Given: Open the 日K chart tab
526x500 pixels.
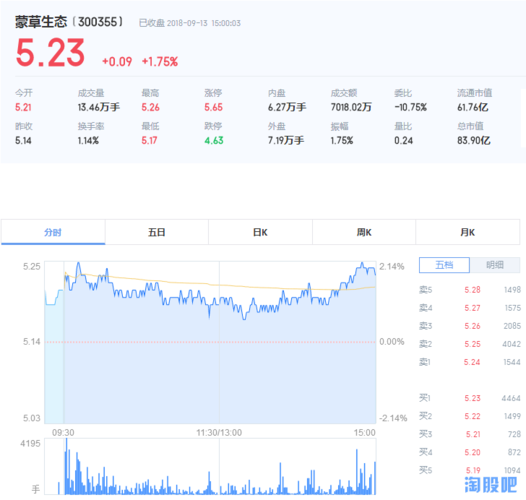Looking at the screenshot, I should point(260,232).
